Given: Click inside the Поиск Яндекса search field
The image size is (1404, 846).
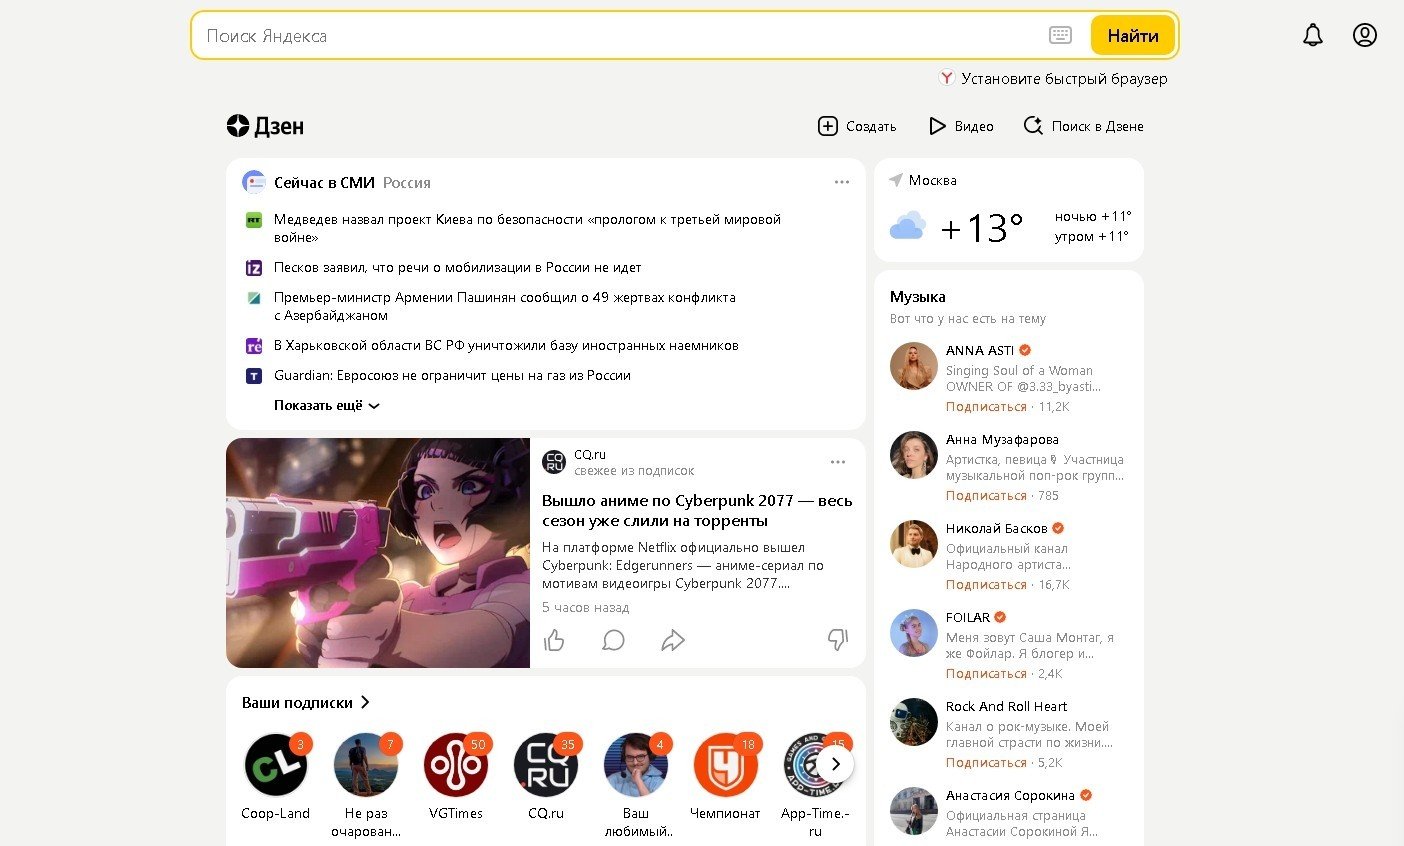Looking at the screenshot, I should tap(620, 35).
